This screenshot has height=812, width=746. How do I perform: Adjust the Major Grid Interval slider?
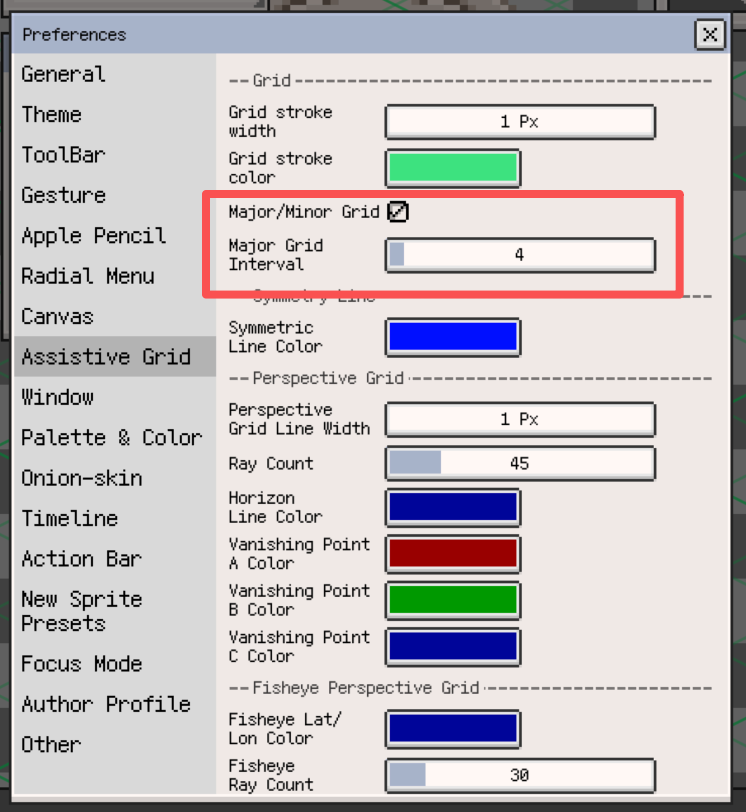(x=520, y=255)
